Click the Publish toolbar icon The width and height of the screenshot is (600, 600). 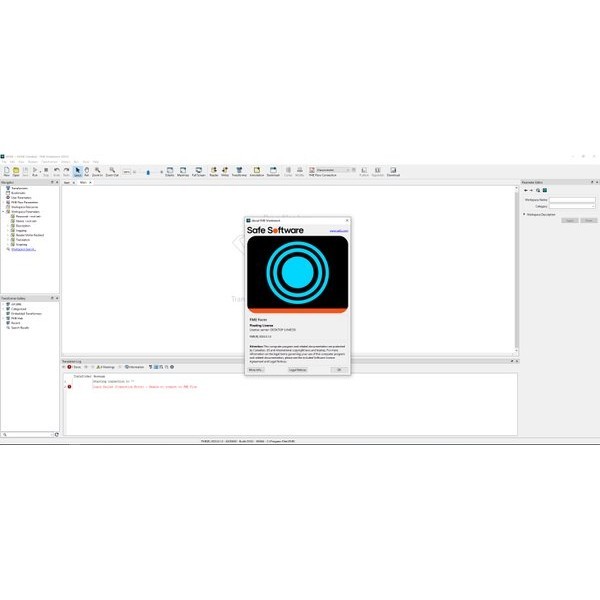[364, 171]
